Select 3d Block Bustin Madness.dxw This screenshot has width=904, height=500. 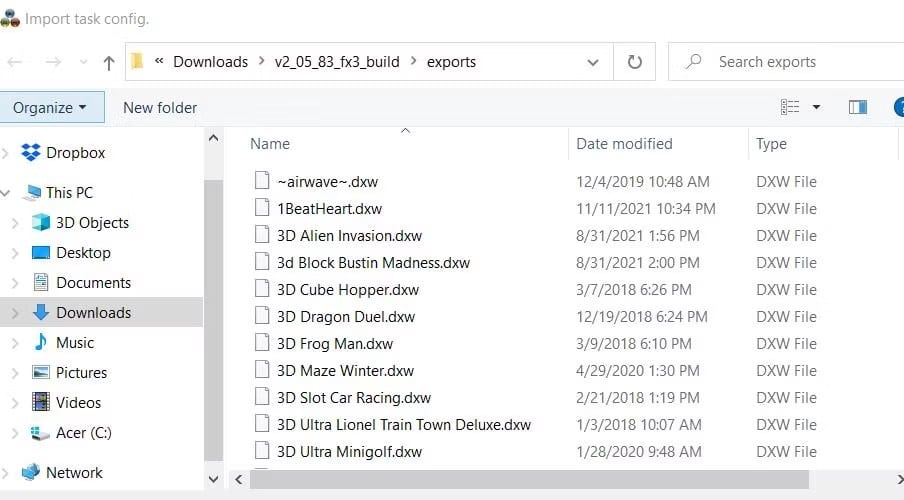(373, 263)
